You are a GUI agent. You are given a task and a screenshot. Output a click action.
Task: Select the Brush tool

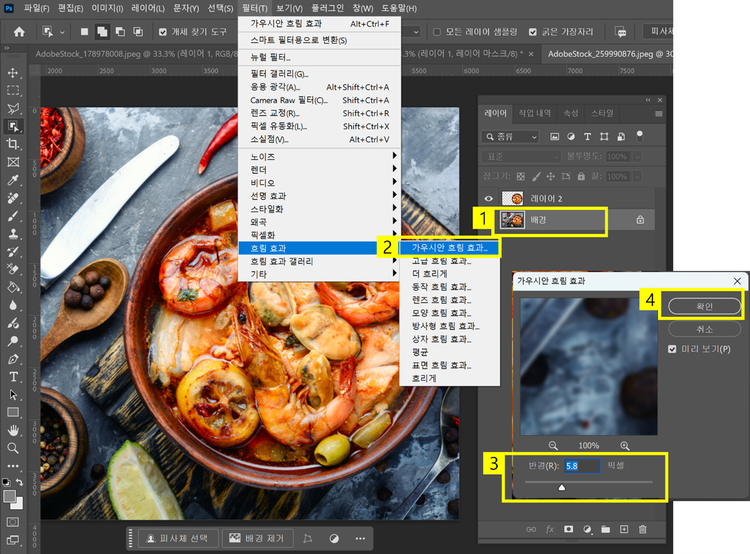13,216
